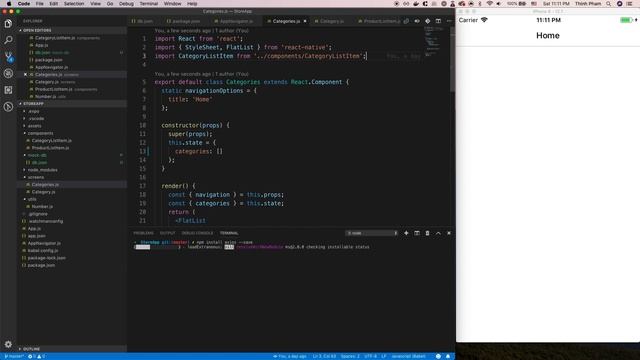Split the terminal panel
Screen dimensions: 640x360
417,233
